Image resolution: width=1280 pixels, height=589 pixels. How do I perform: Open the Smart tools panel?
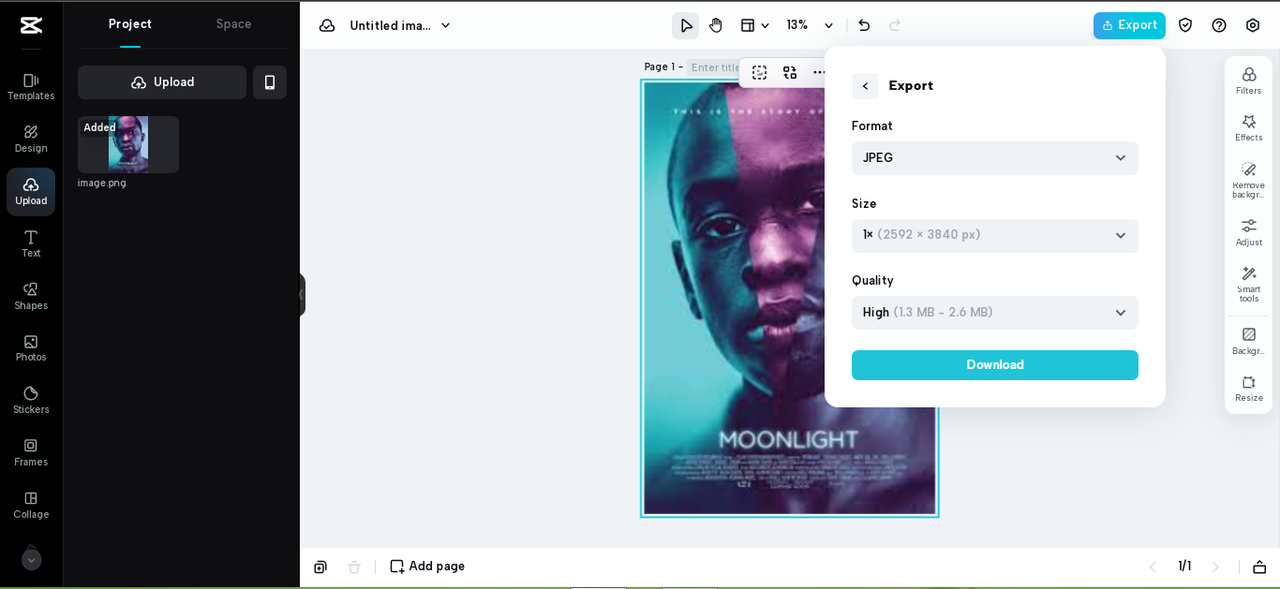[x=1249, y=284]
